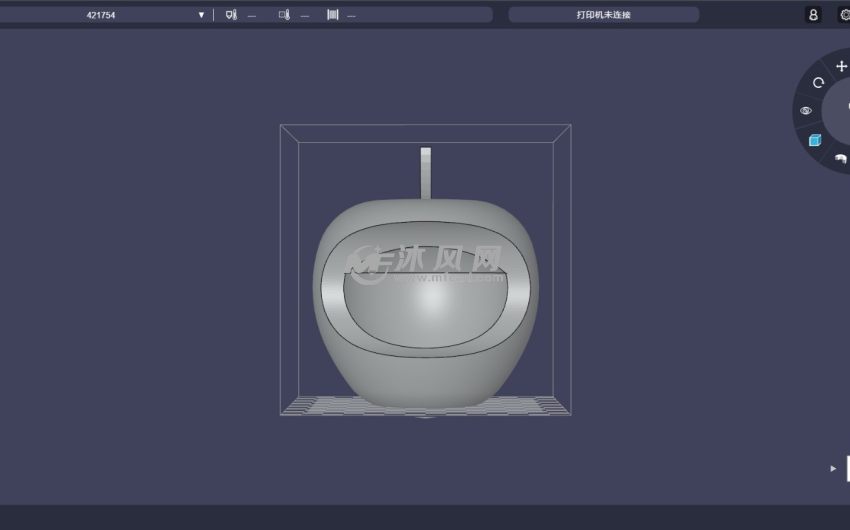Click the white panel handle at right edge
The image size is (850, 530).
[x=847, y=468]
